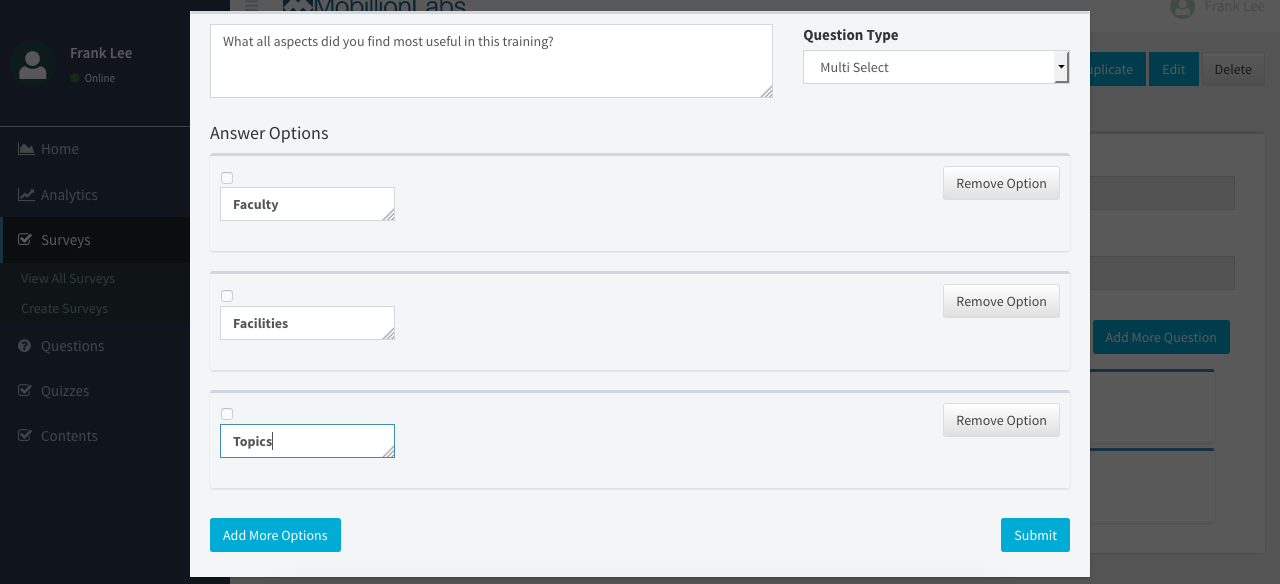Tick the checkbox for Facilities option
This screenshot has height=584, width=1280.
pos(227,296)
